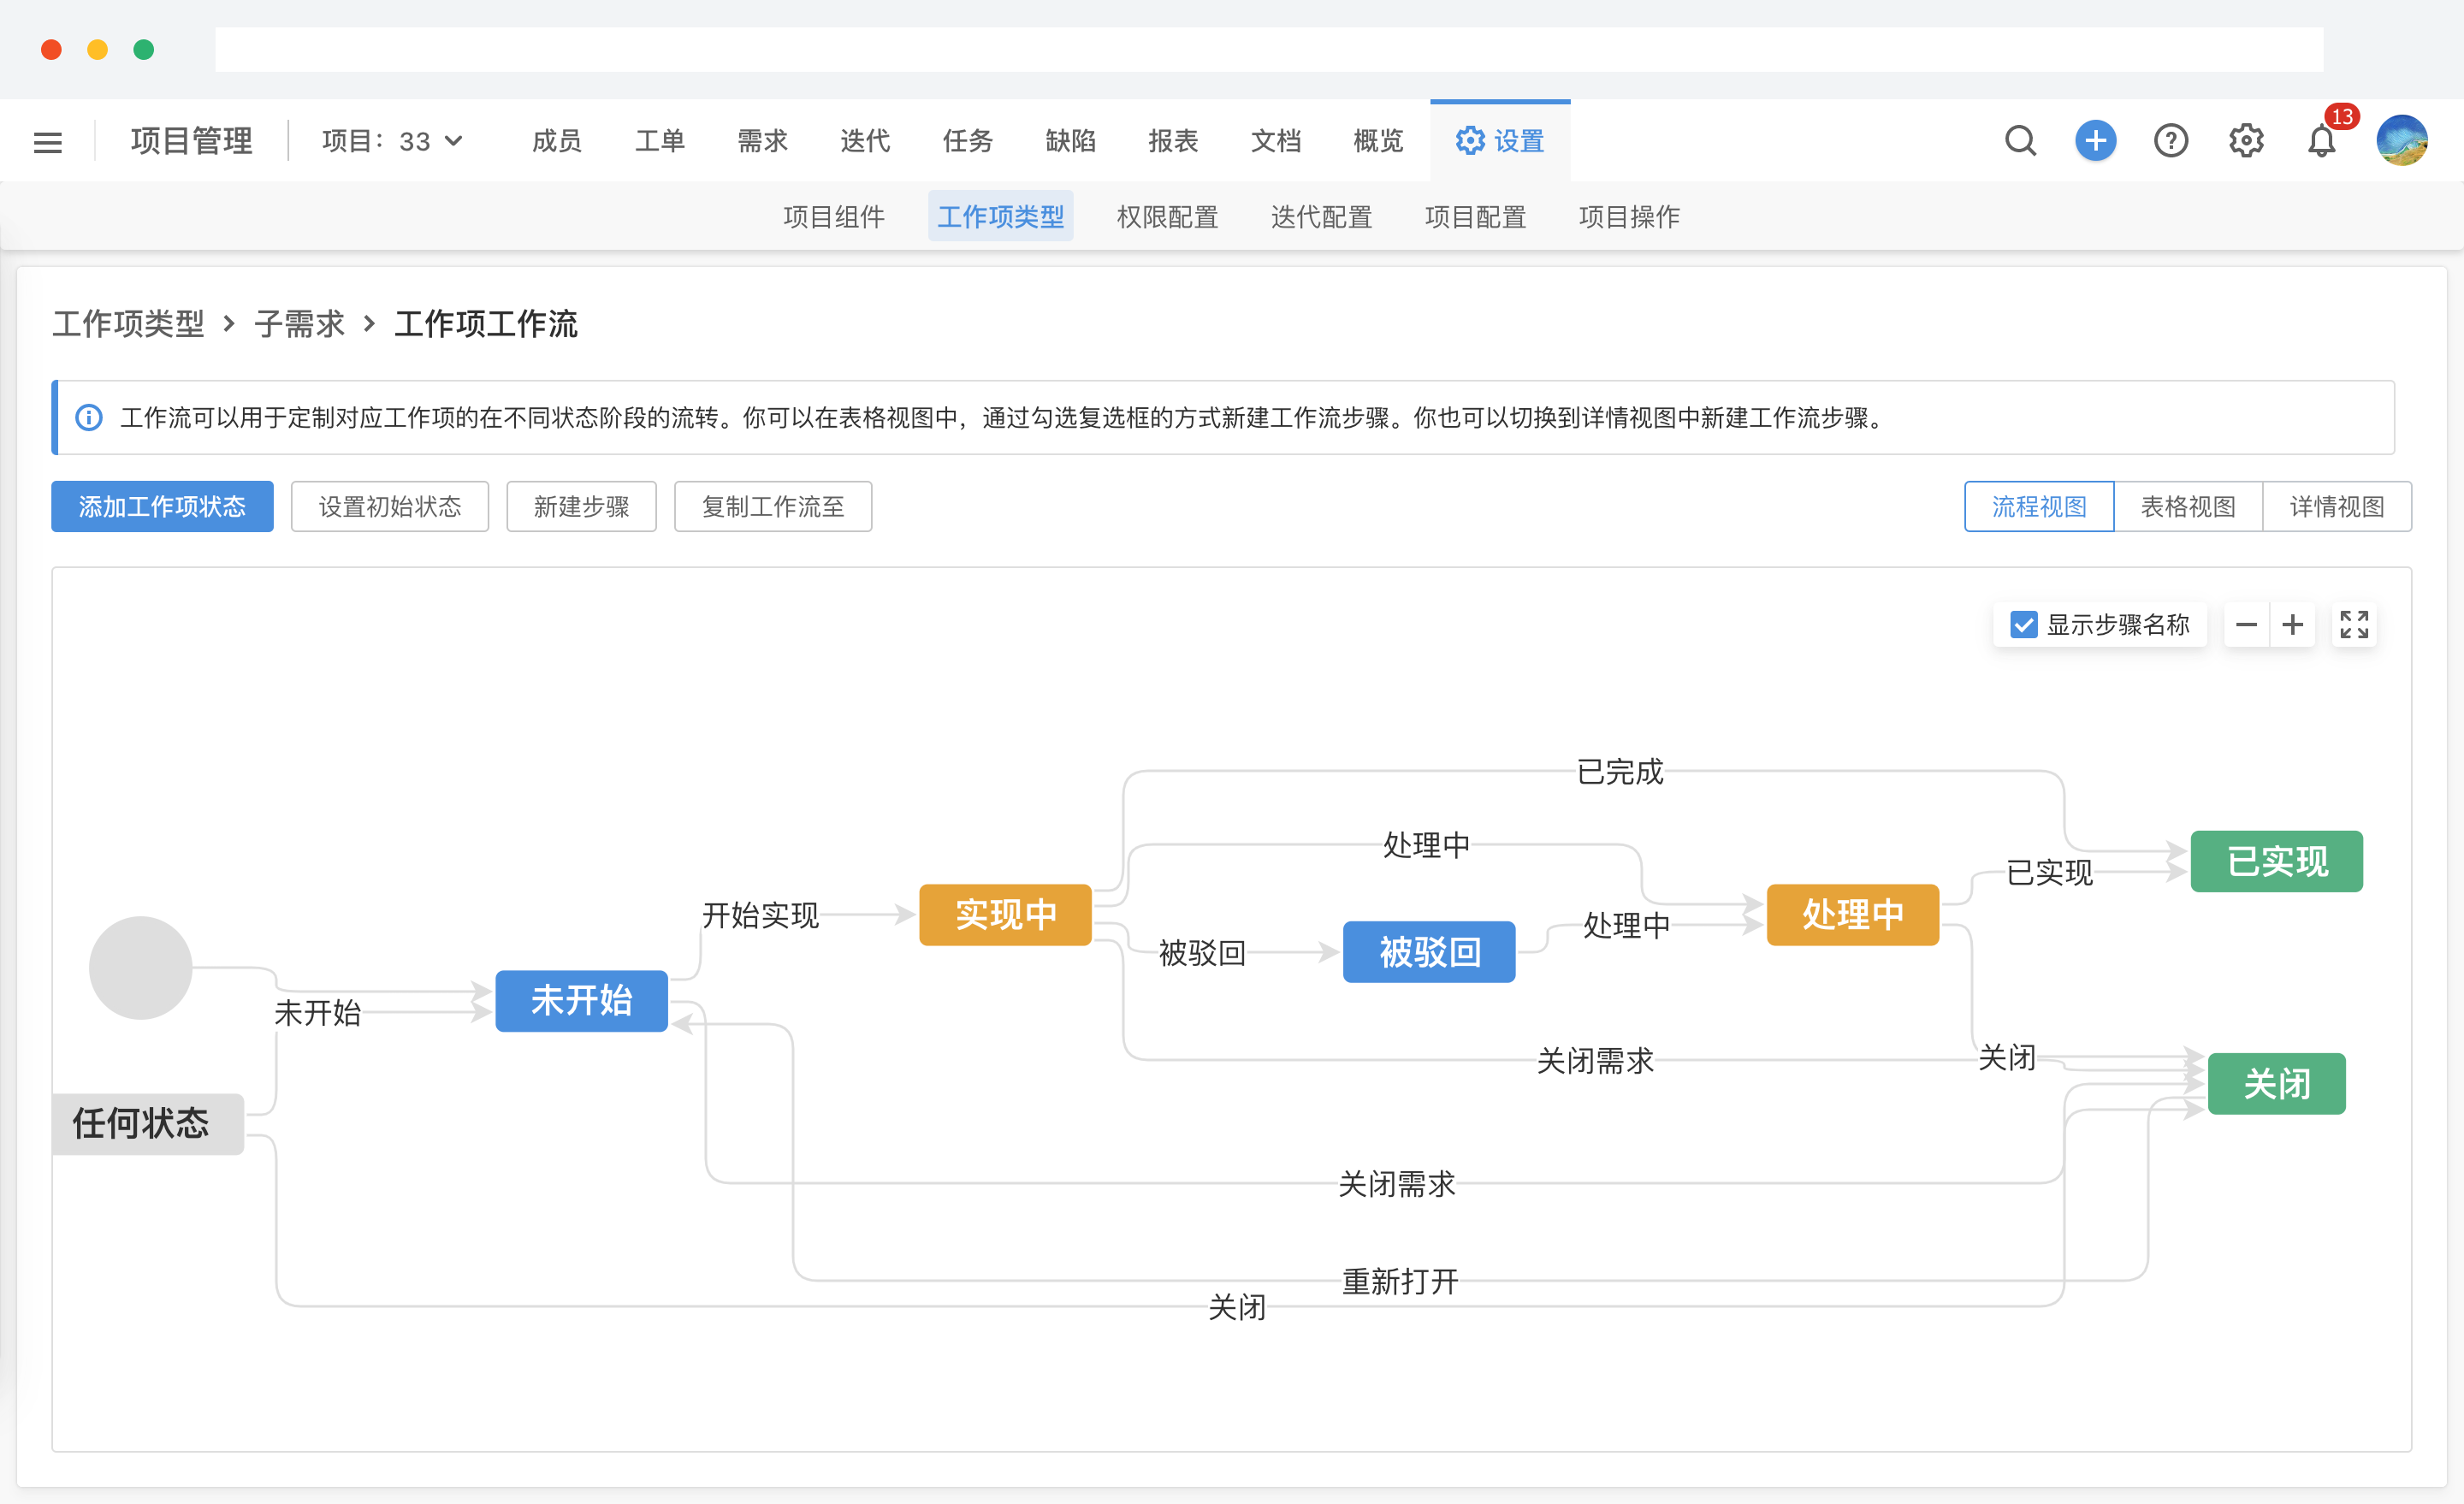
Task: Open the help question mark icon
Action: pos(2171,140)
